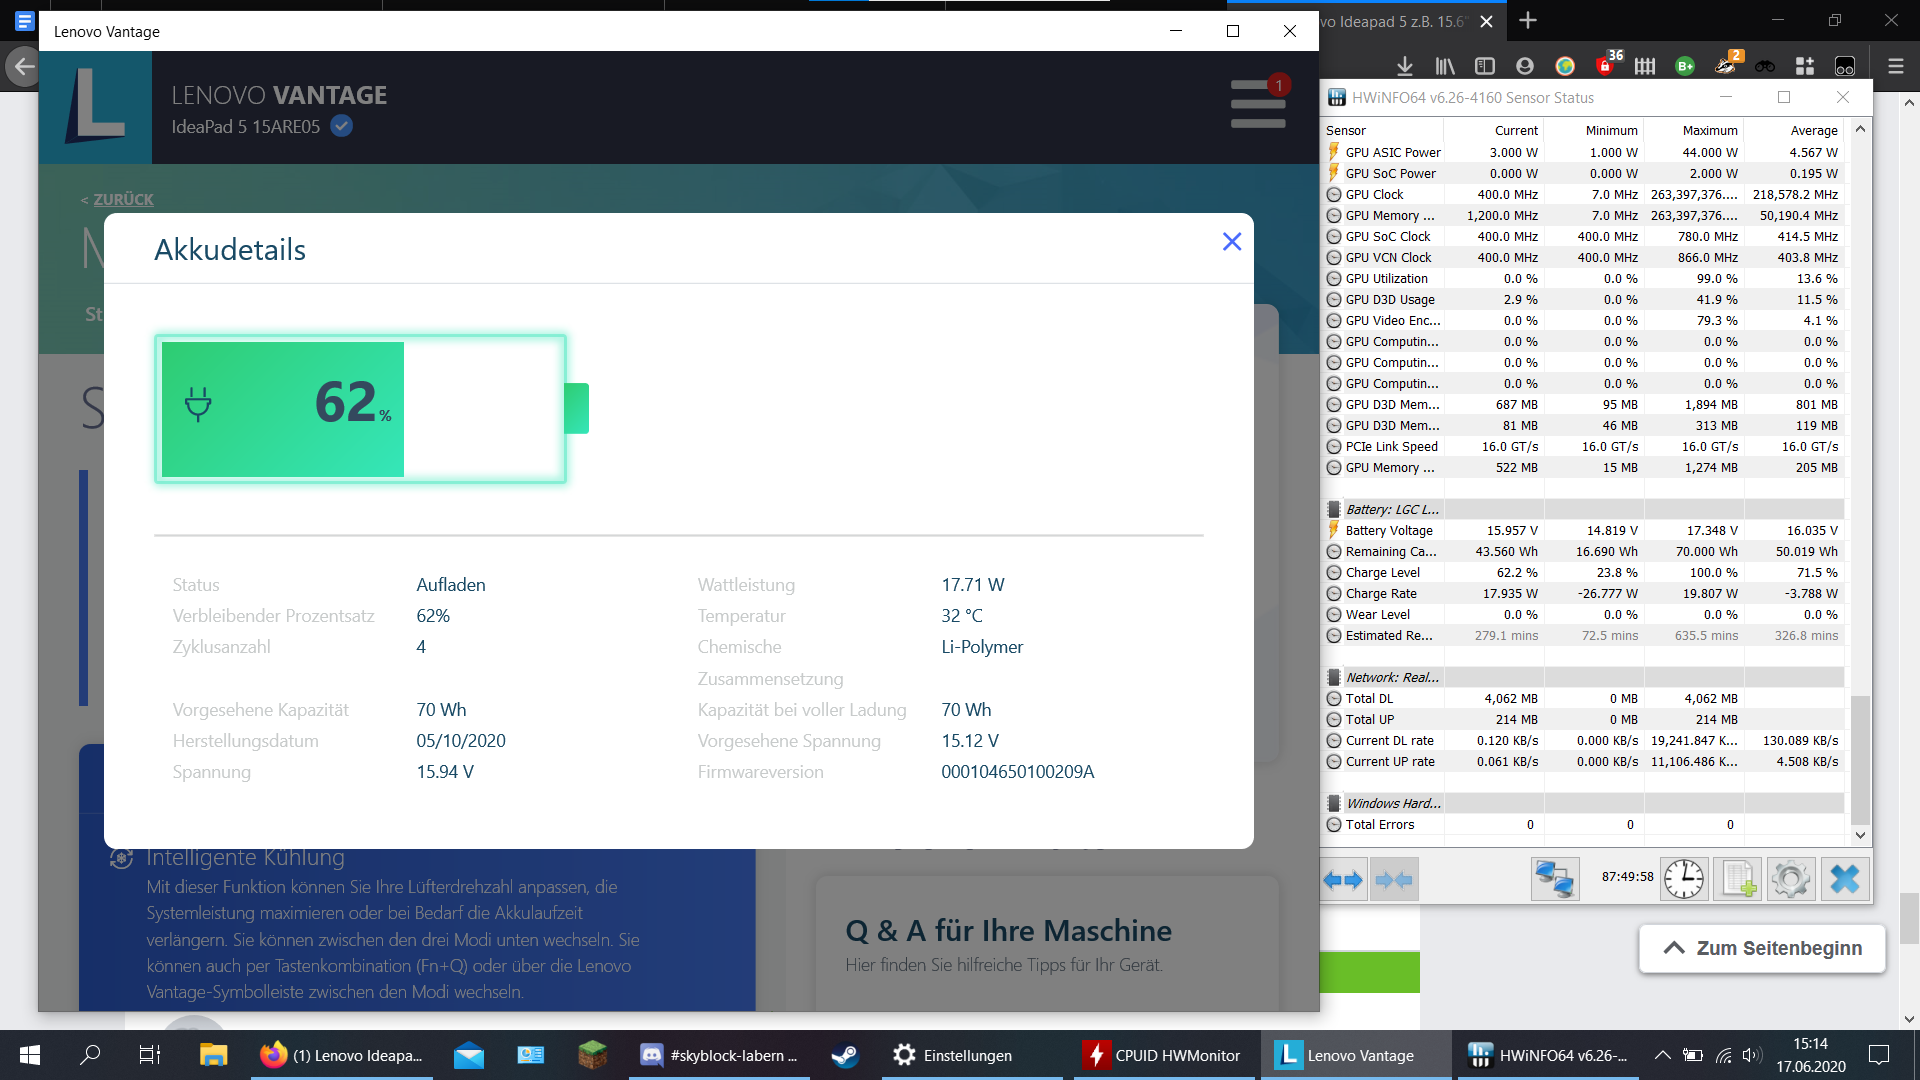
Task: Close the Akkudetails dialog
Action: (x=1232, y=242)
